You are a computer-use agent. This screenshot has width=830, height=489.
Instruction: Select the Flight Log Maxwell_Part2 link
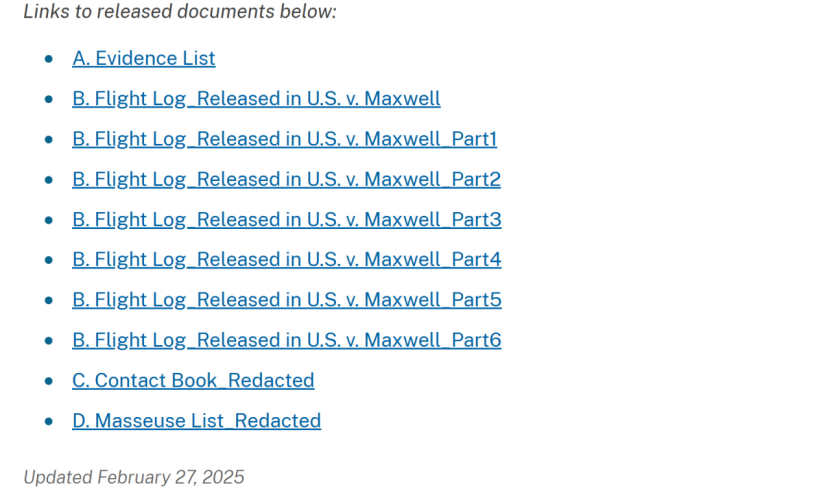point(286,179)
